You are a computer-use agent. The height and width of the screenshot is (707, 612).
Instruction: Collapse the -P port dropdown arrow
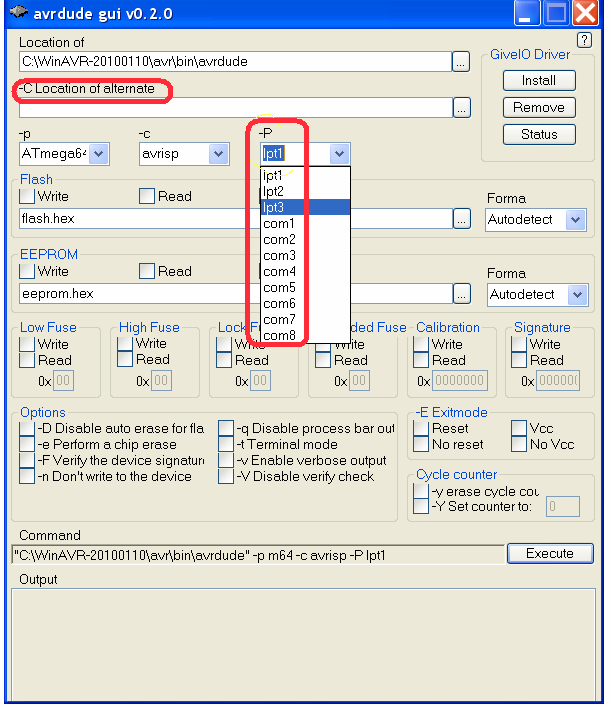[339, 154]
